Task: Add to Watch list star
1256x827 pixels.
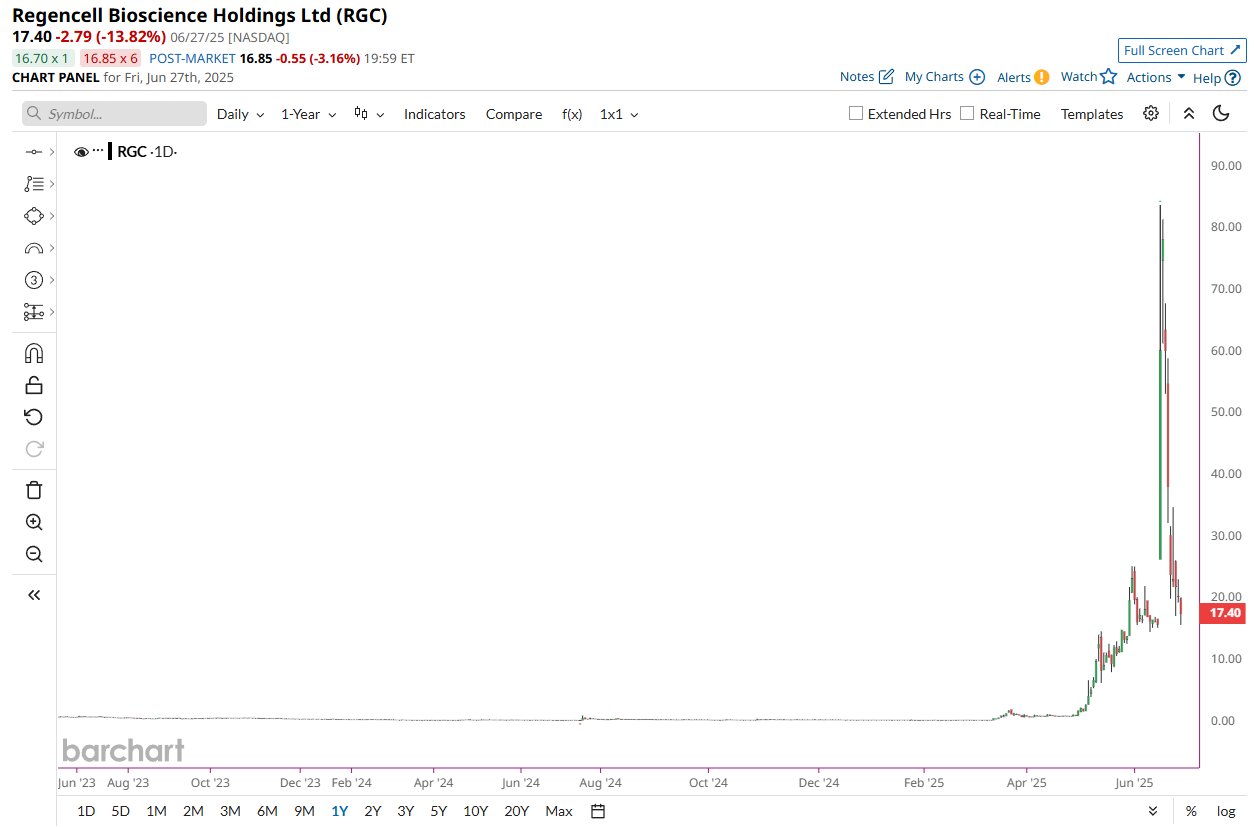Action: pyautogui.click(x=1108, y=76)
